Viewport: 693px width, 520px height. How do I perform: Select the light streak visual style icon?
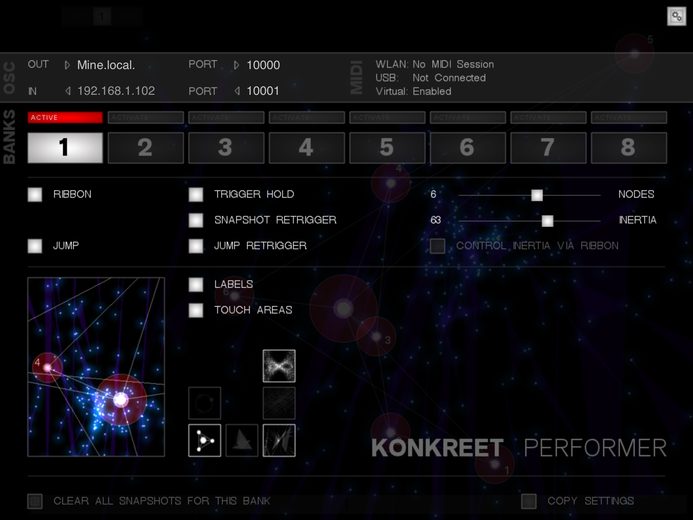tap(279, 440)
